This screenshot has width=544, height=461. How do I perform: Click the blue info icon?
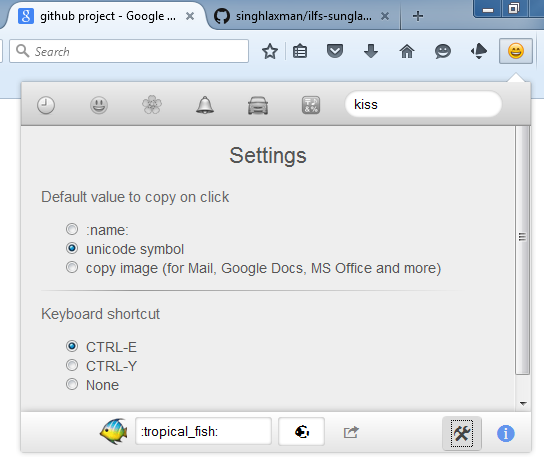point(505,433)
